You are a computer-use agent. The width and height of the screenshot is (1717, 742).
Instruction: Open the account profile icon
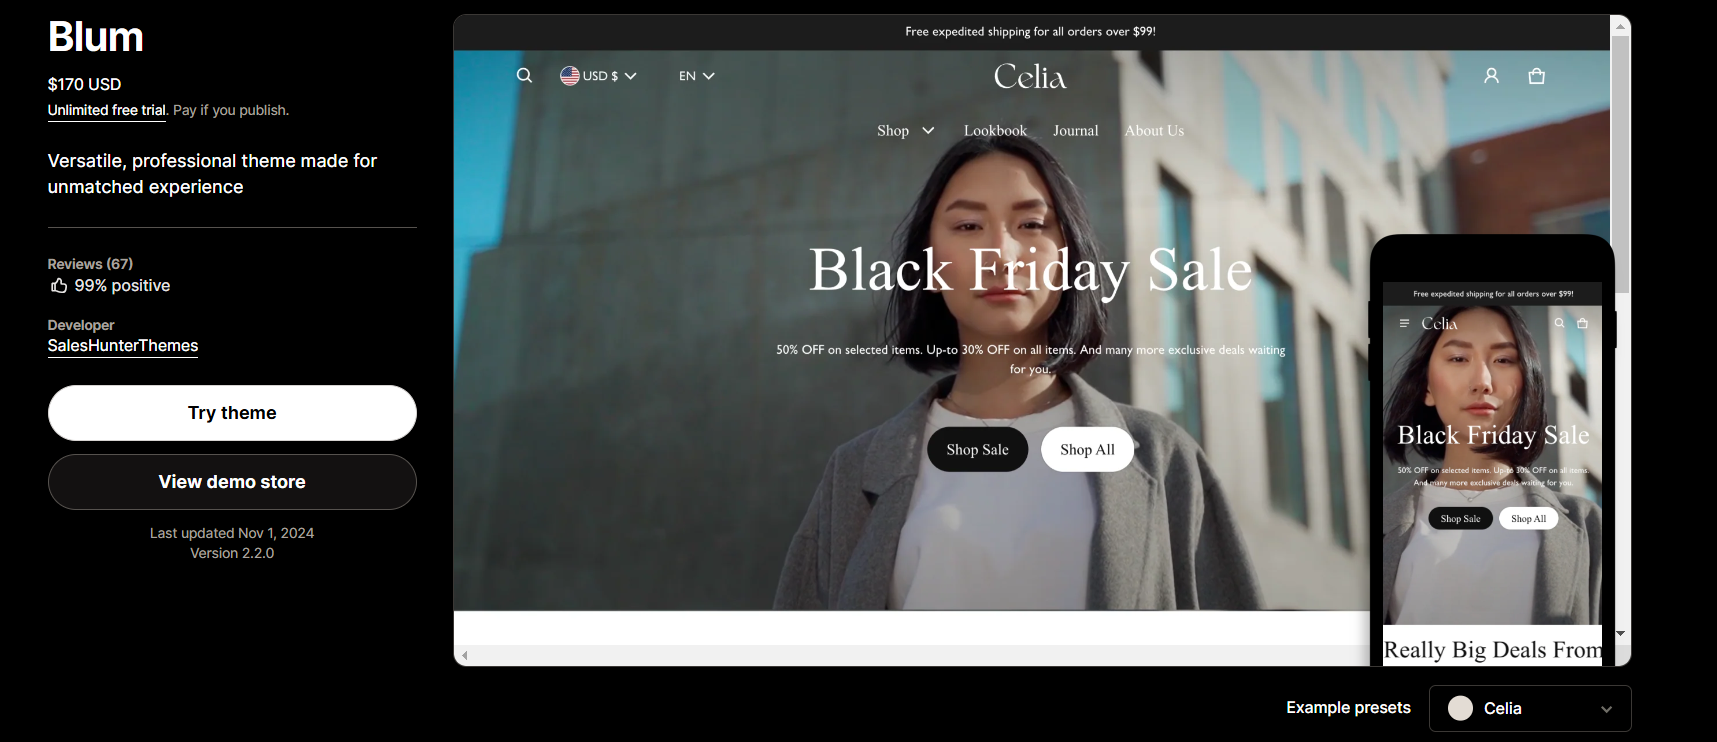coord(1491,76)
